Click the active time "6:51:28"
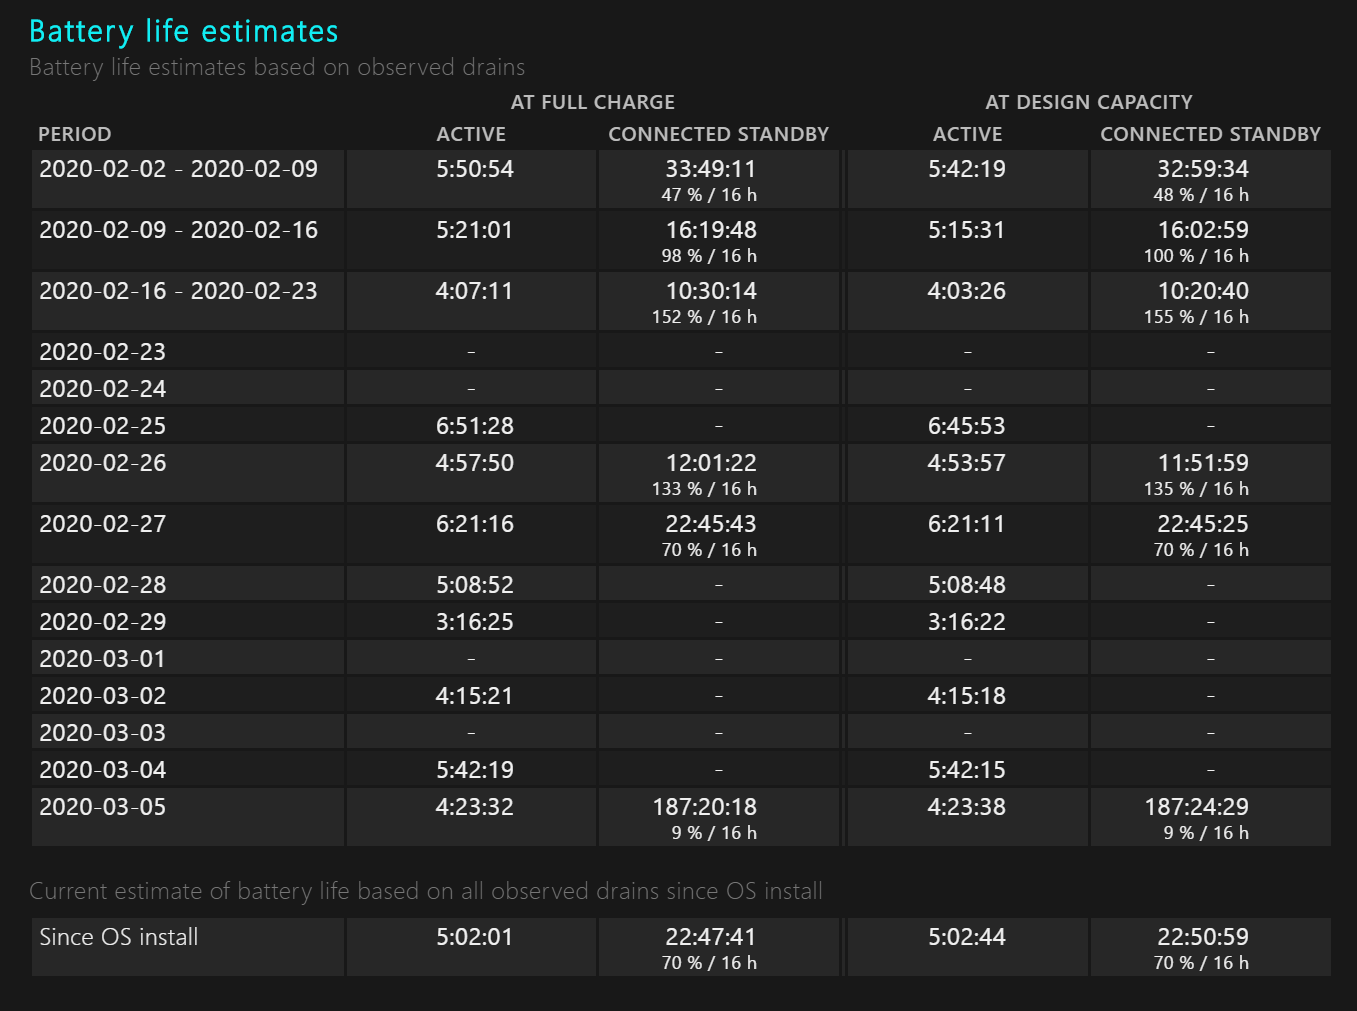Image resolution: width=1357 pixels, height=1011 pixels. click(475, 426)
